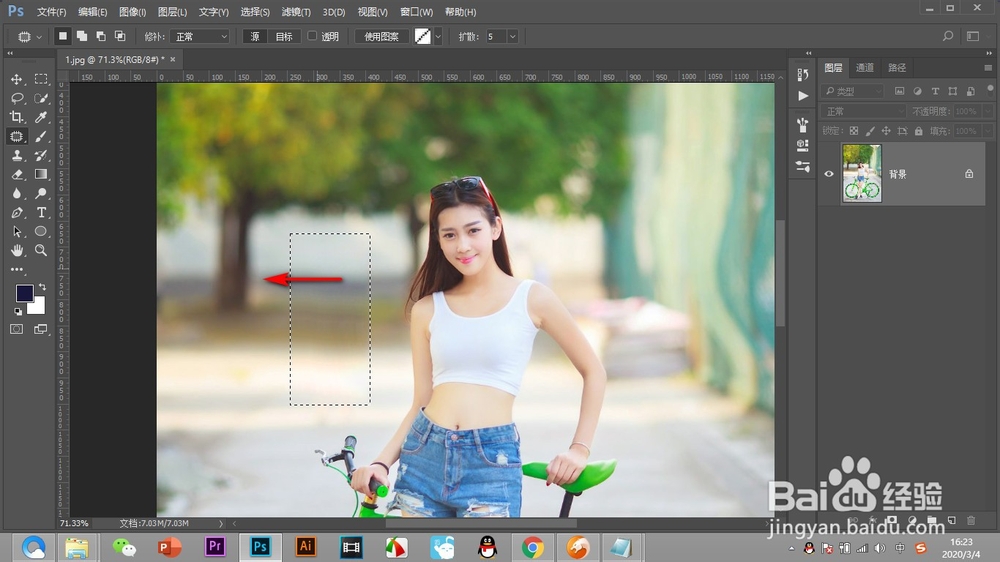Click the 背景 layer thumbnail
The height and width of the screenshot is (562, 1000).
click(862, 174)
